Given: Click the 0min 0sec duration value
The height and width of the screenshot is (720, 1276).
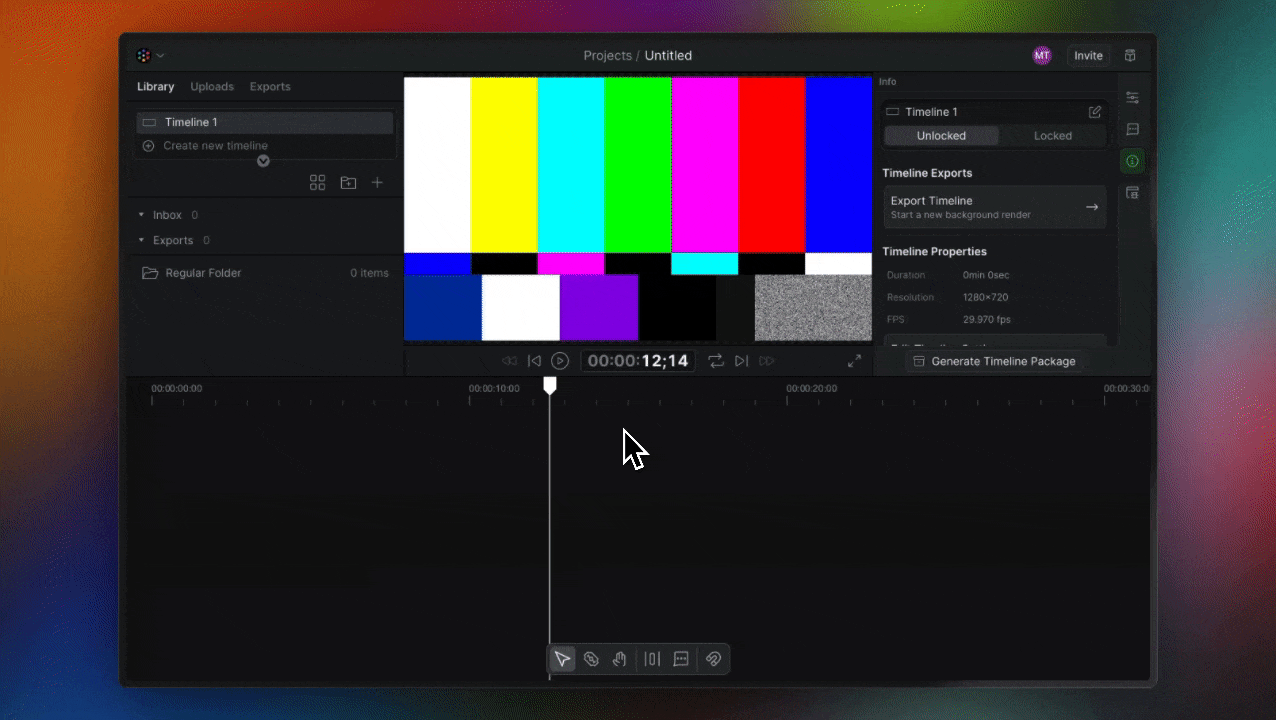Looking at the screenshot, I should click(987, 275).
